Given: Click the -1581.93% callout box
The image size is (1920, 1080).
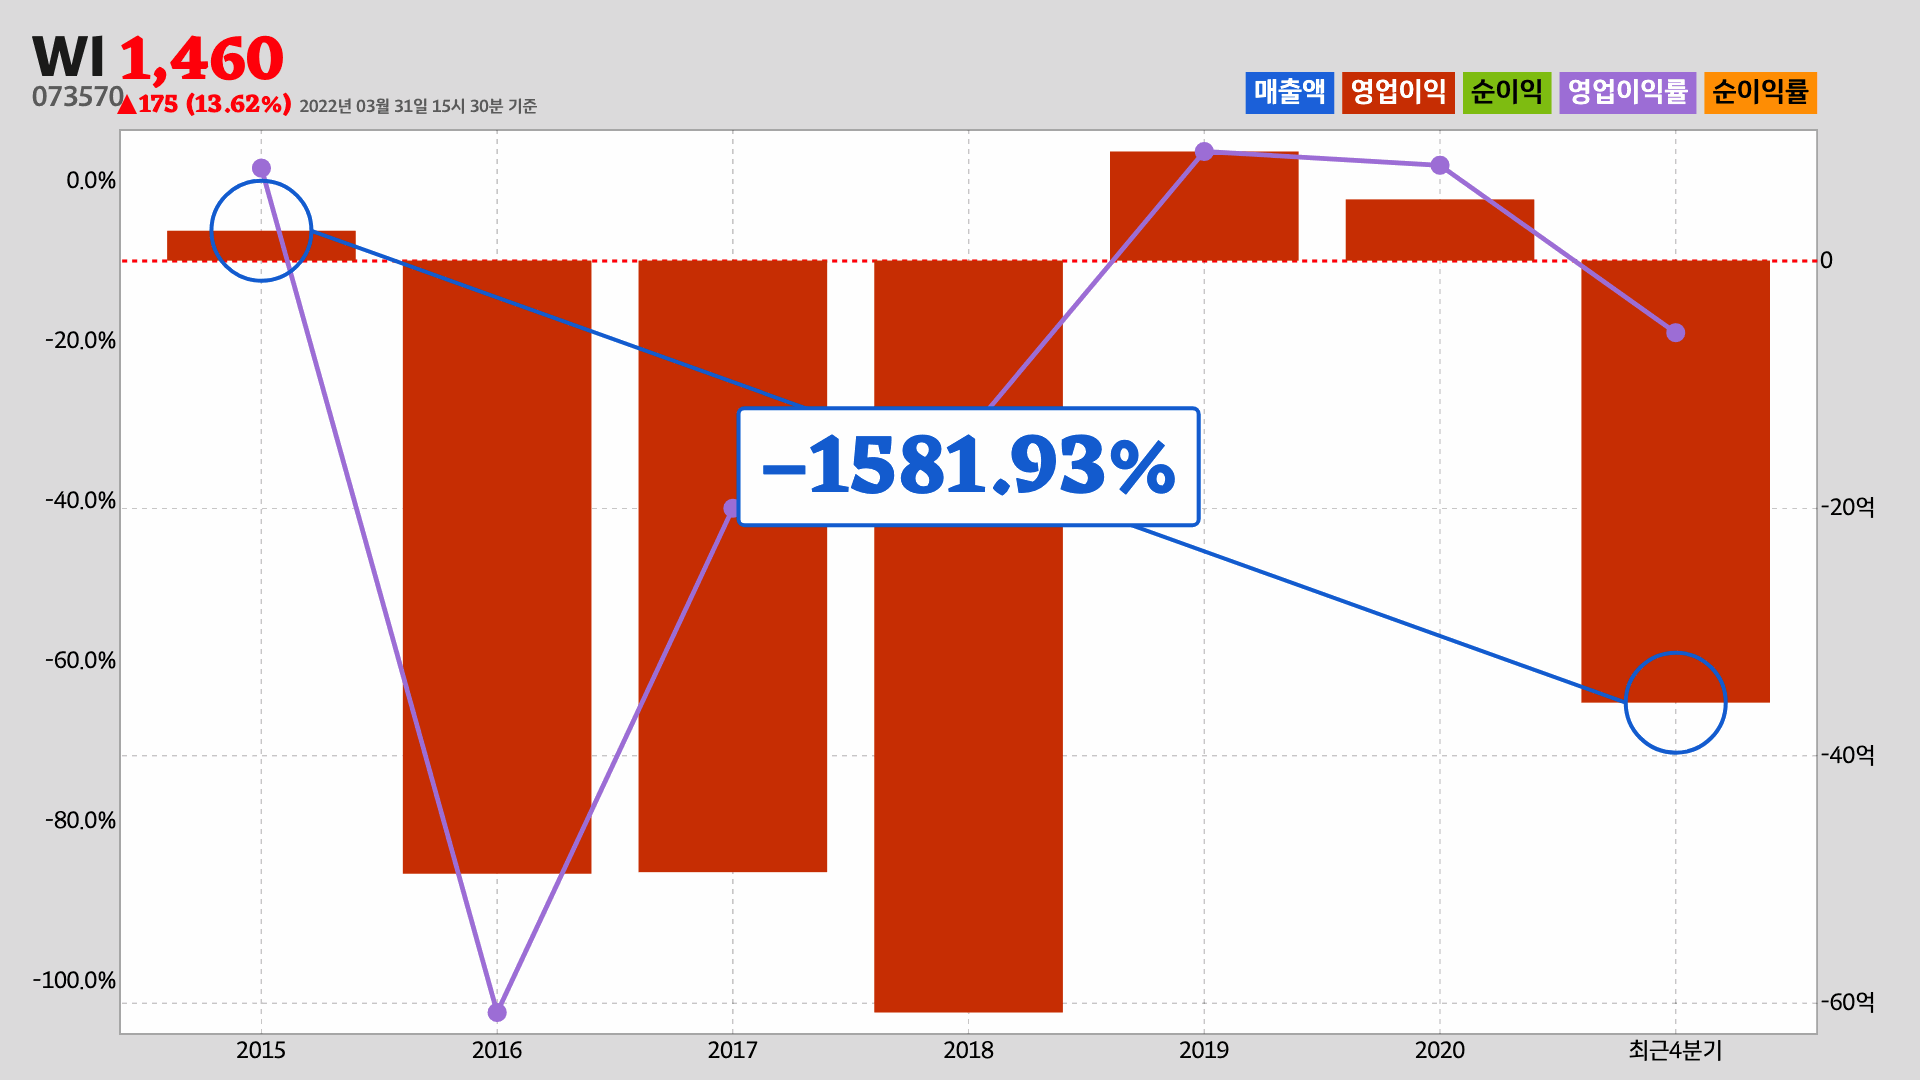Looking at the screenshot, I should pos(968,466).
